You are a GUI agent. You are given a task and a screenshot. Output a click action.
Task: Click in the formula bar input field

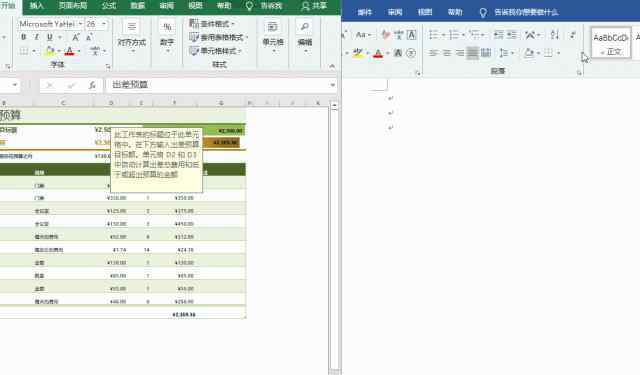(x=218, y=85)
